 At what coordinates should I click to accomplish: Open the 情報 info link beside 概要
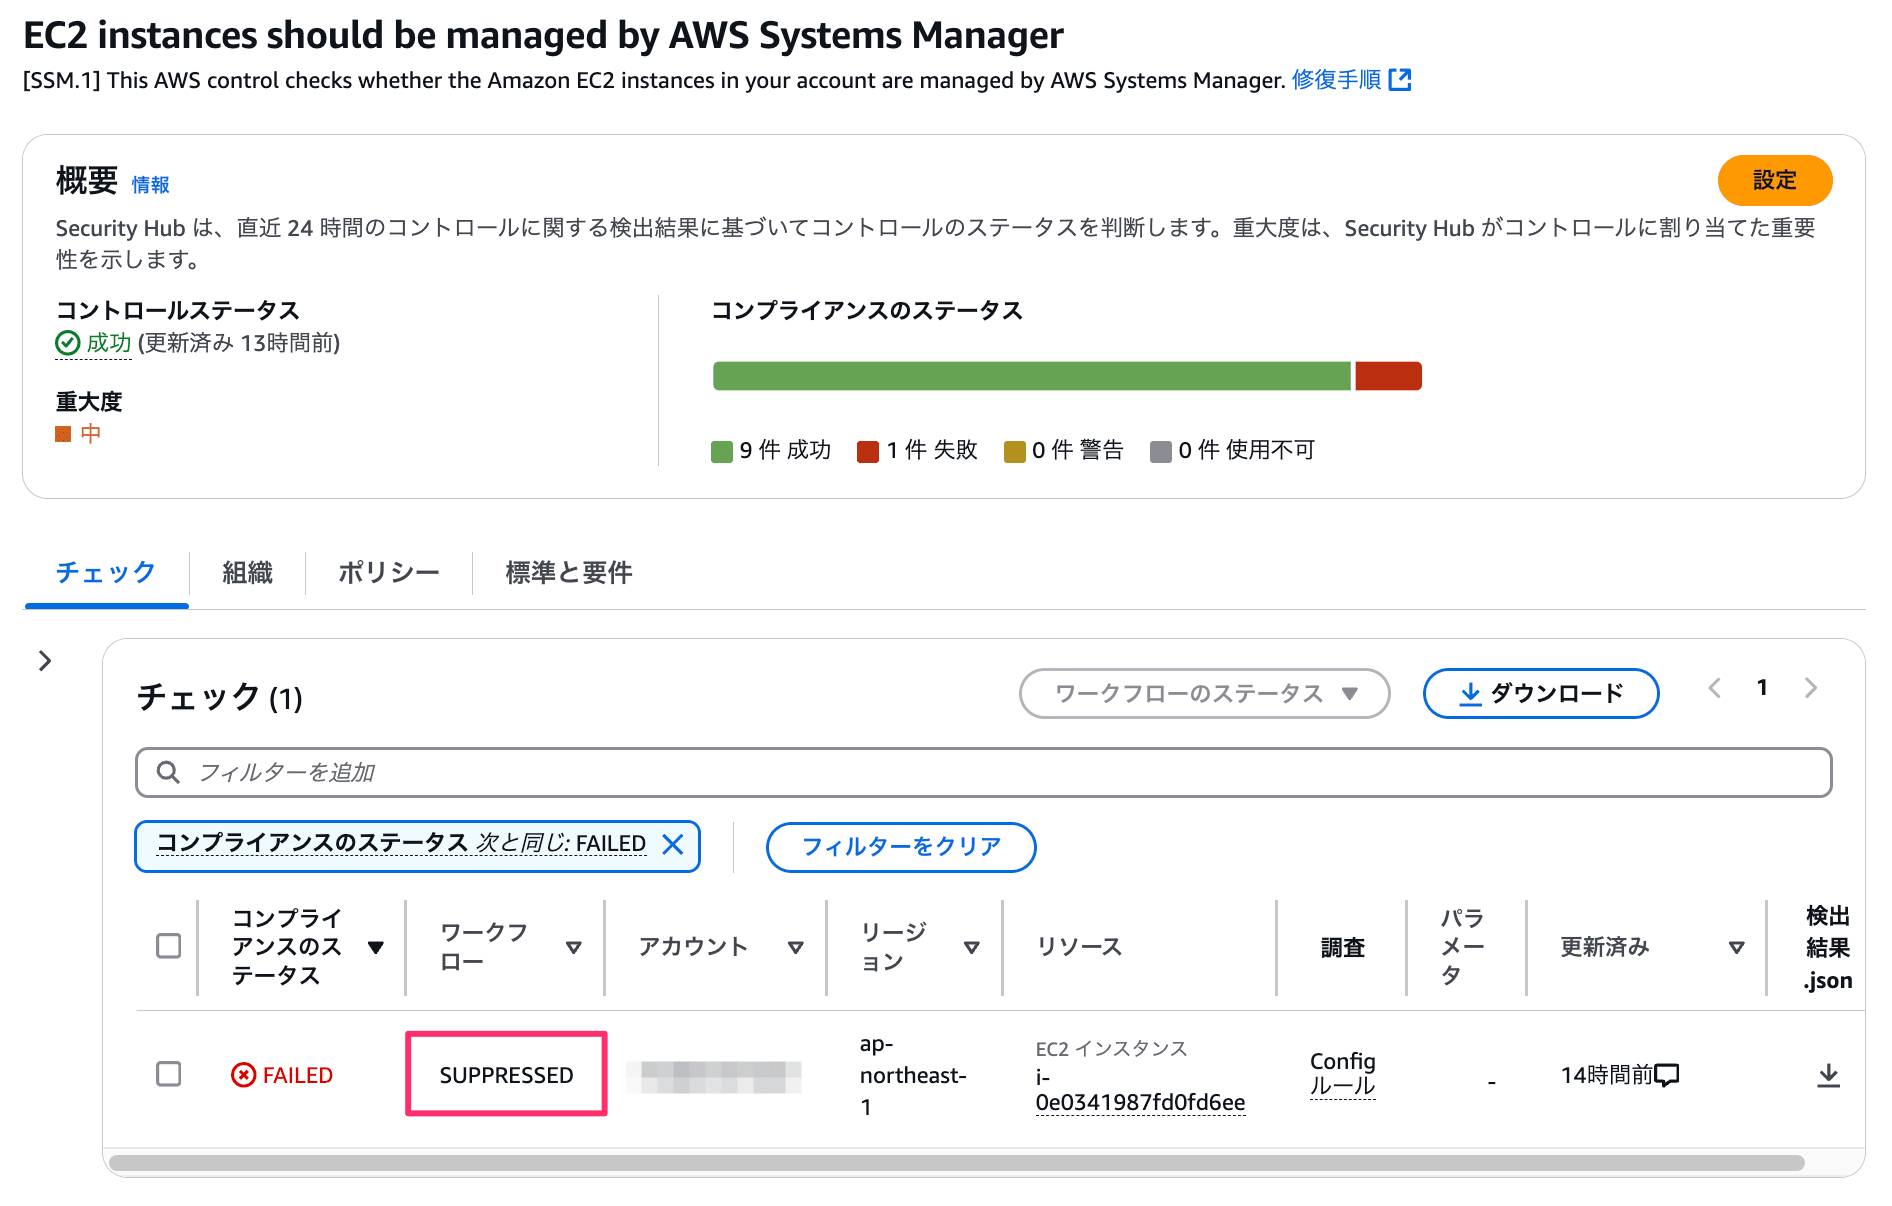pos(150,185)
